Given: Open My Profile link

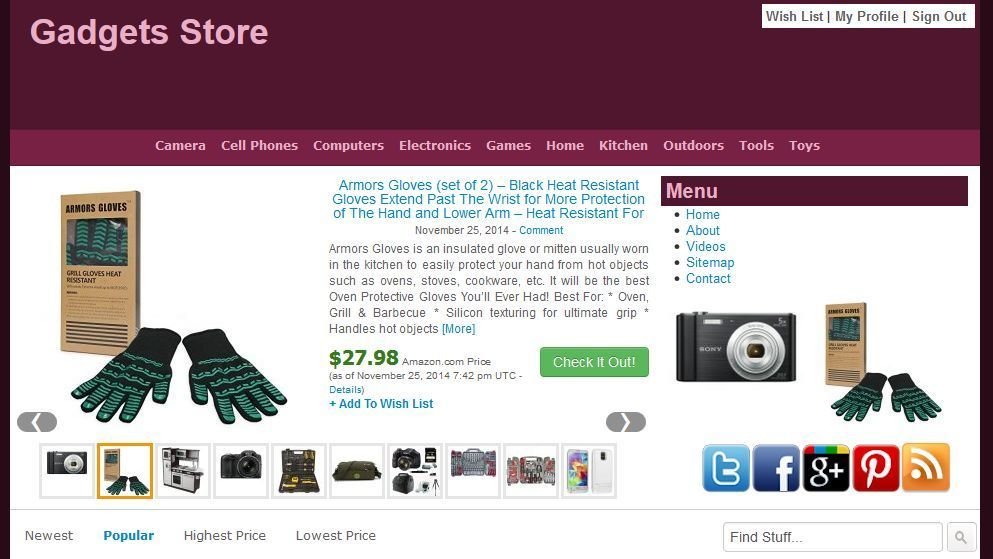Looking at the screenshot, I should [866, 16].
